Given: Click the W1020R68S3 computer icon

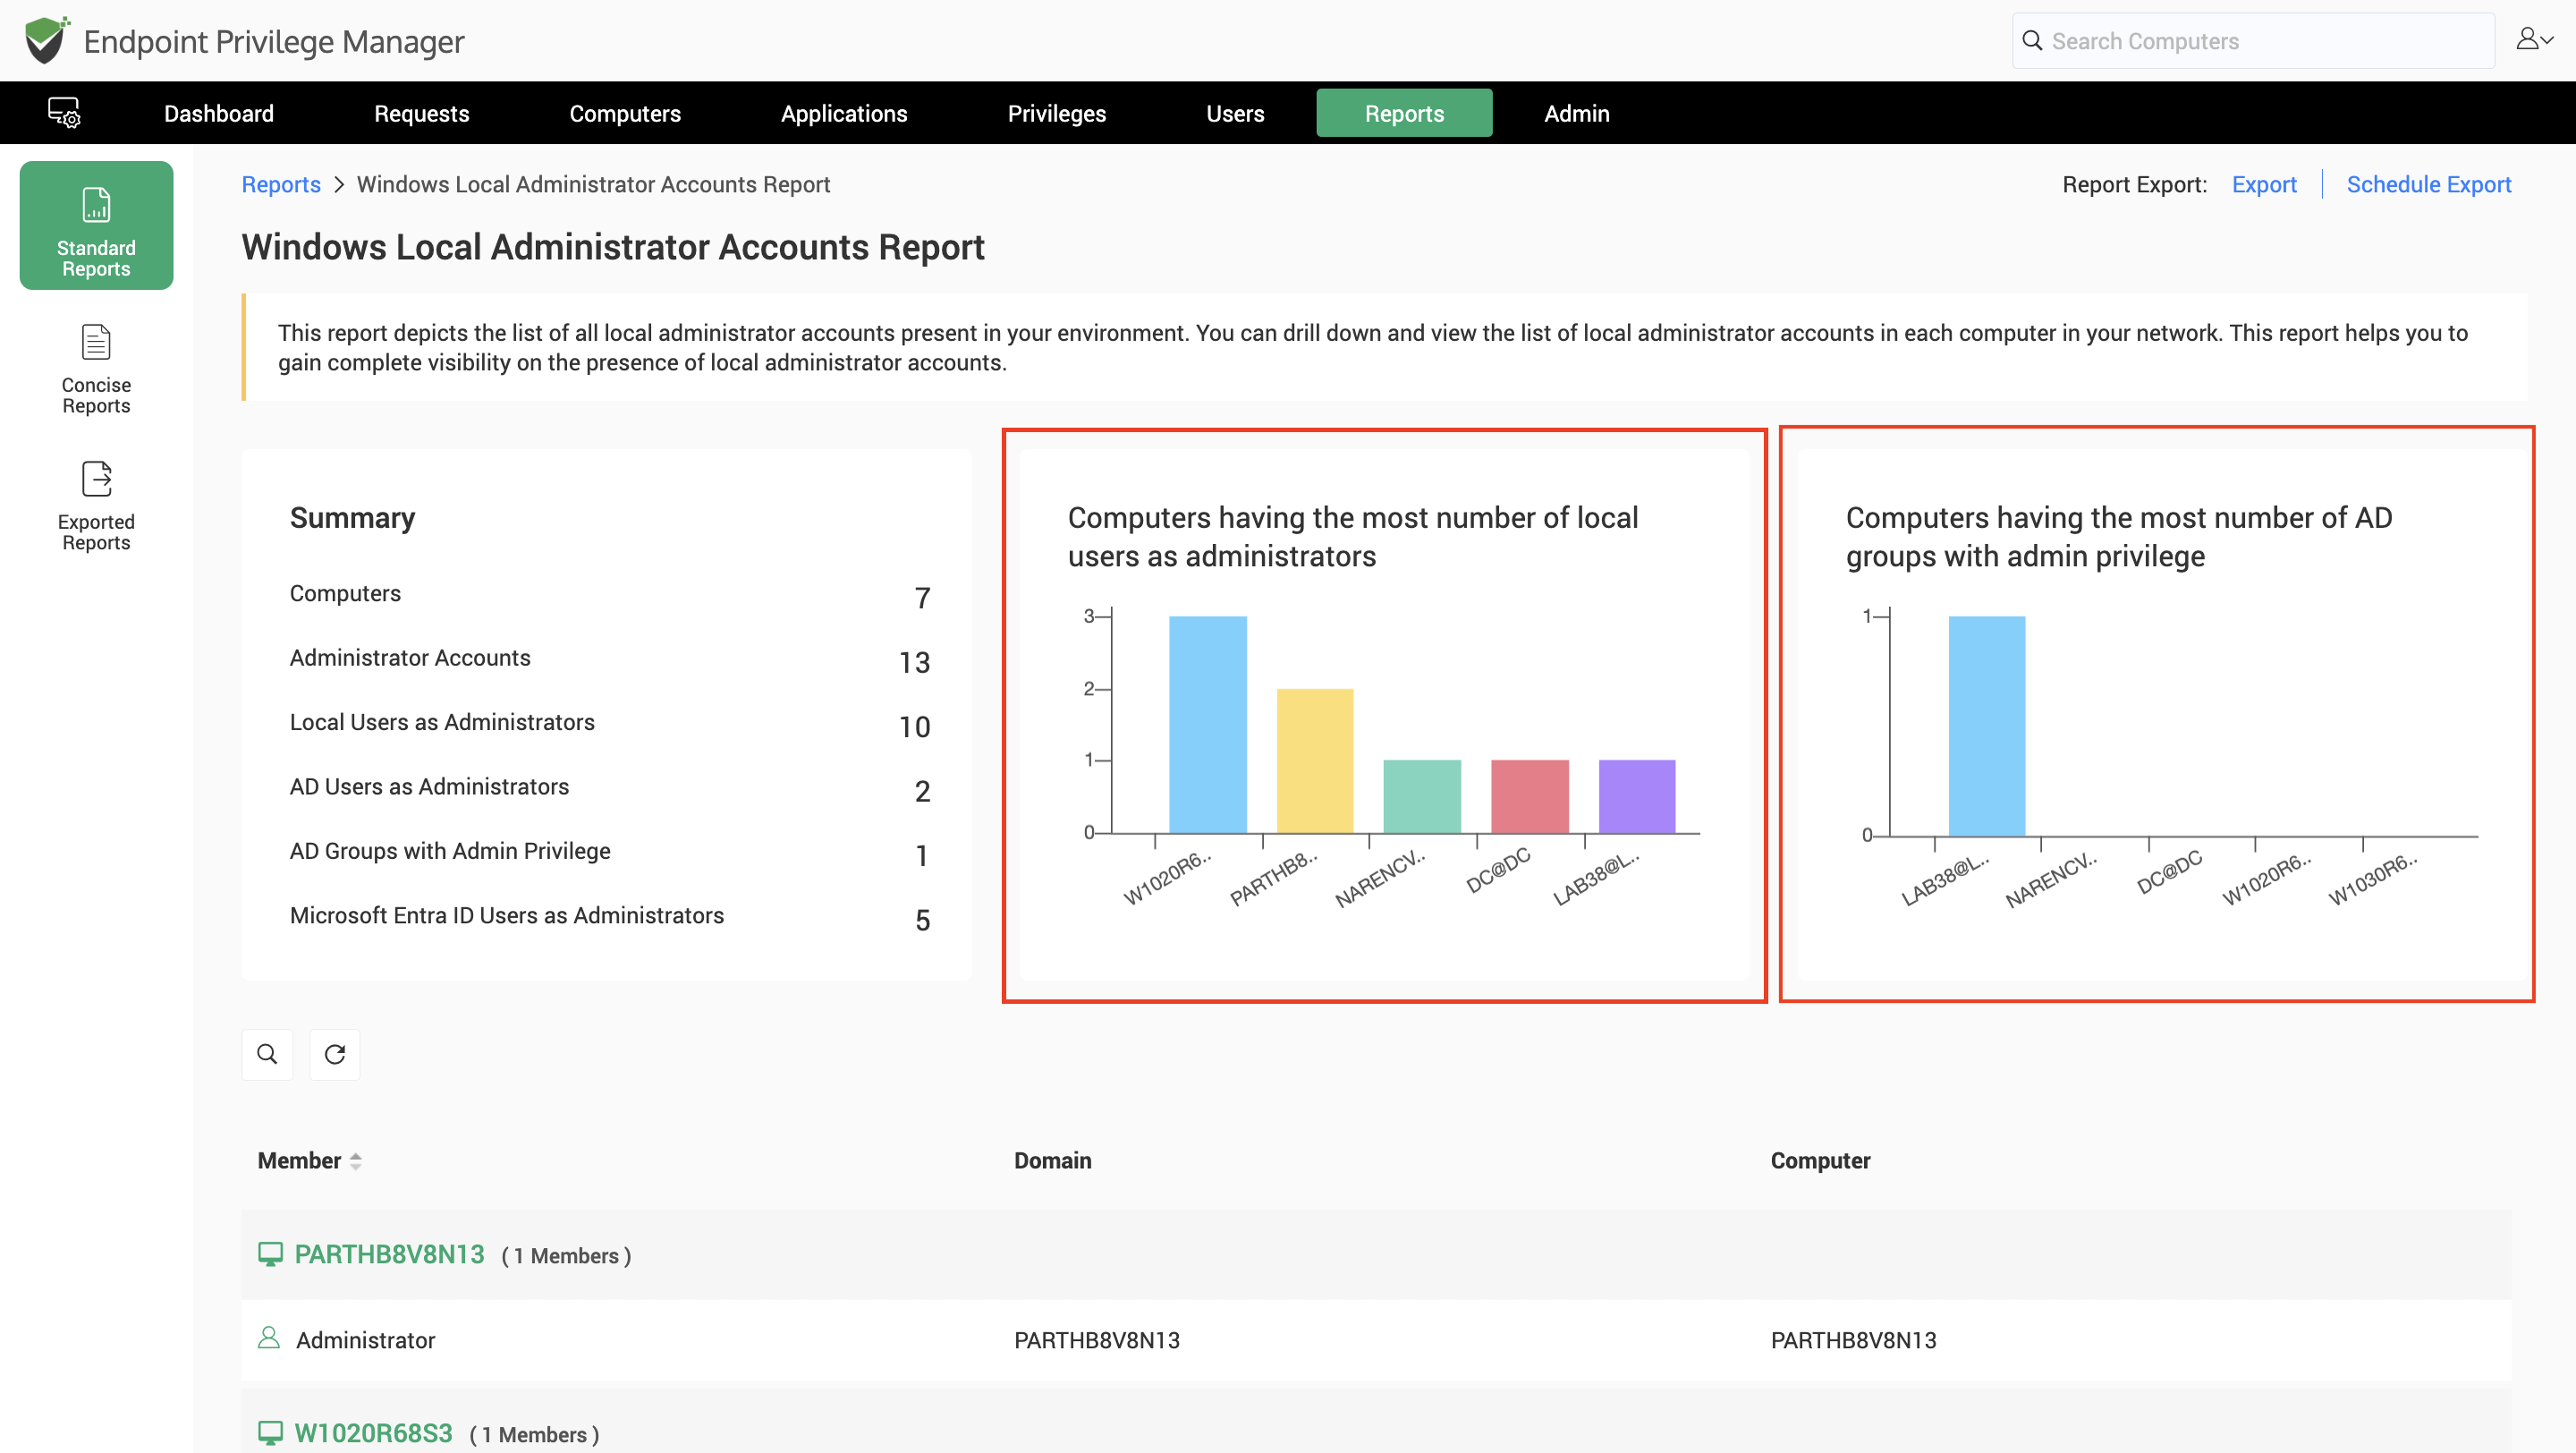Looking at the screenshot, I should (x=270, y=1433).
